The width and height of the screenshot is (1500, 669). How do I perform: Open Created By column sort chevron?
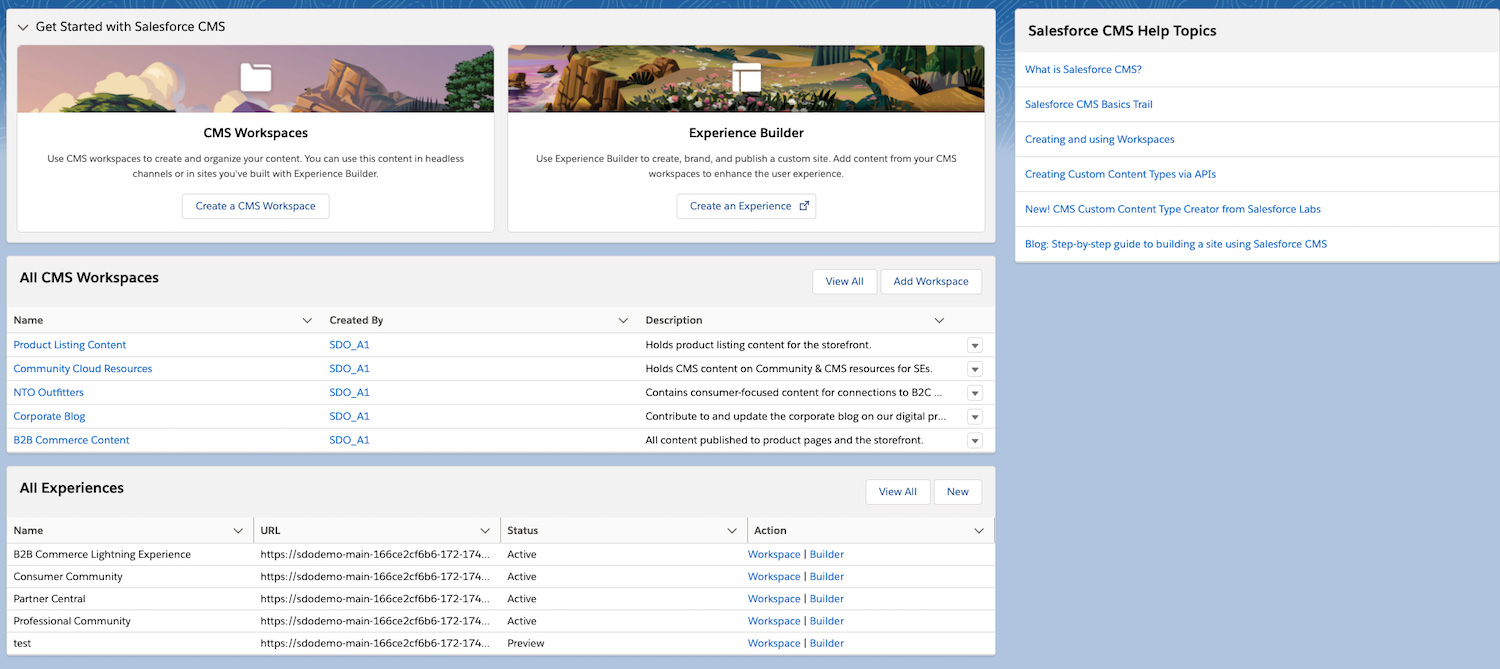623,321
